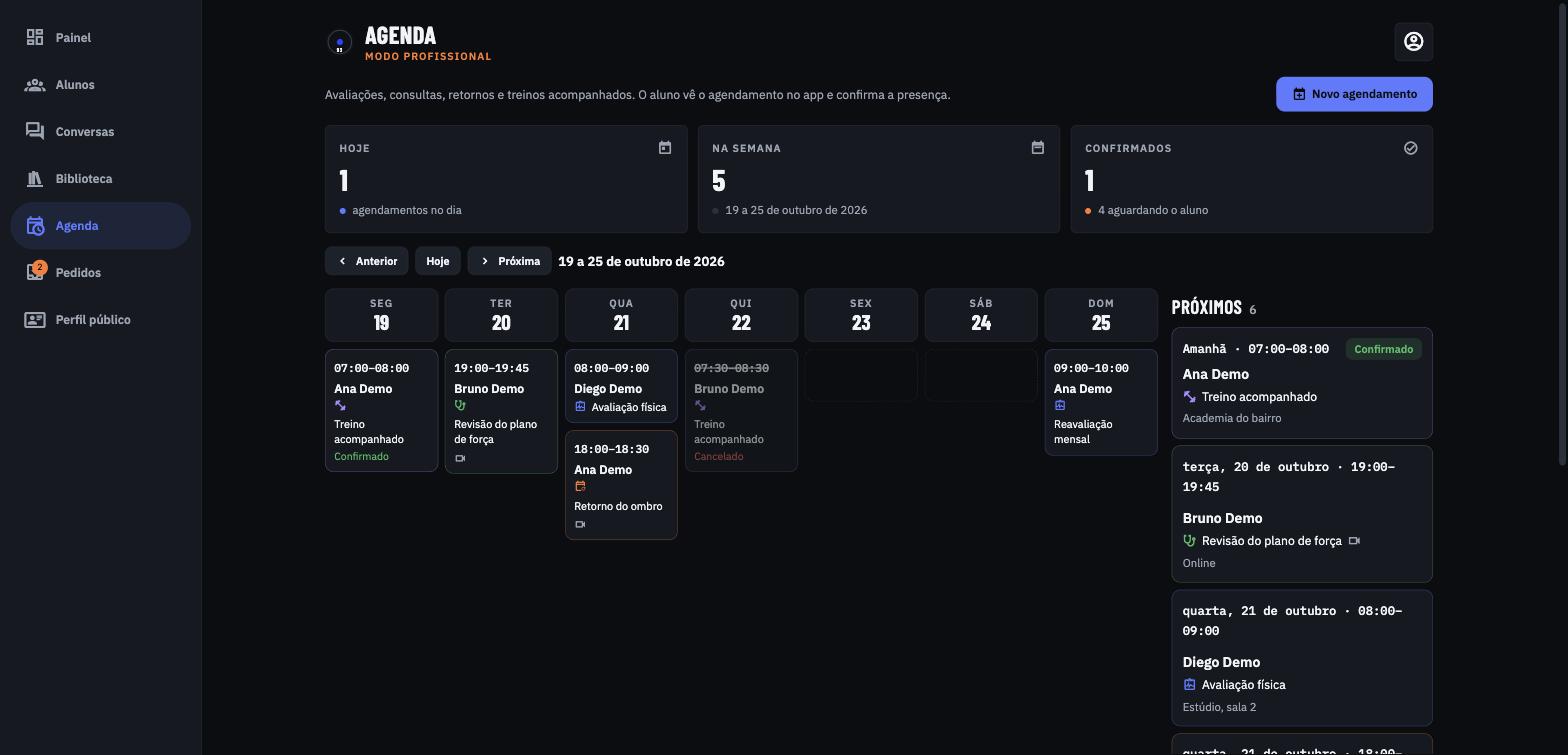Click the Pedidos icon with badge

(x=35, y=272)
